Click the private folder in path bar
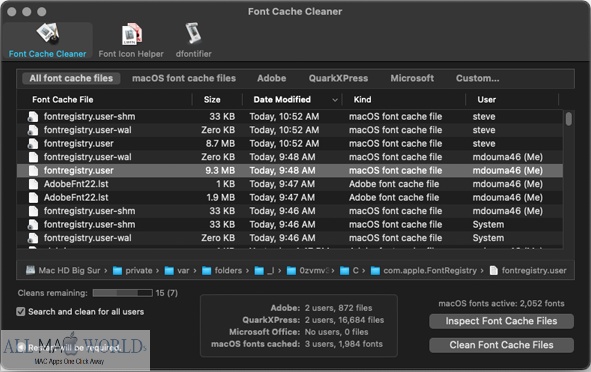This screenshot has height=372, width=591. tap(133, 271)
